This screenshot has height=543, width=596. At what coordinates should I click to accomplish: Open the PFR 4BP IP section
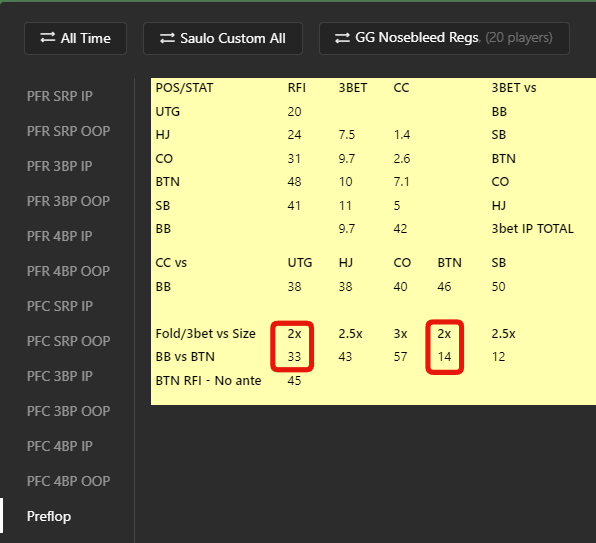pyautogui.click(x=60, y=236)
